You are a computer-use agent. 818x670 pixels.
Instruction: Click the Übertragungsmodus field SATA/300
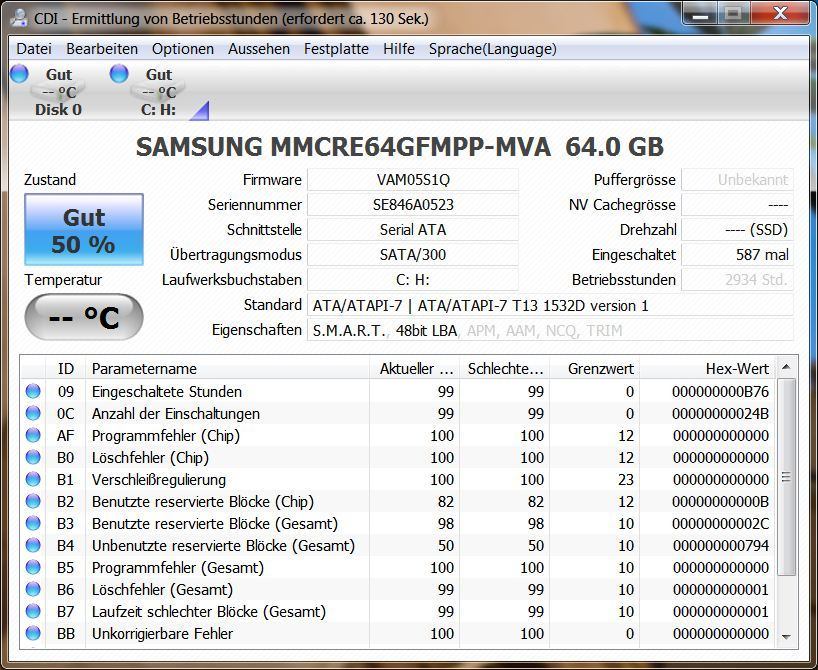413,255
